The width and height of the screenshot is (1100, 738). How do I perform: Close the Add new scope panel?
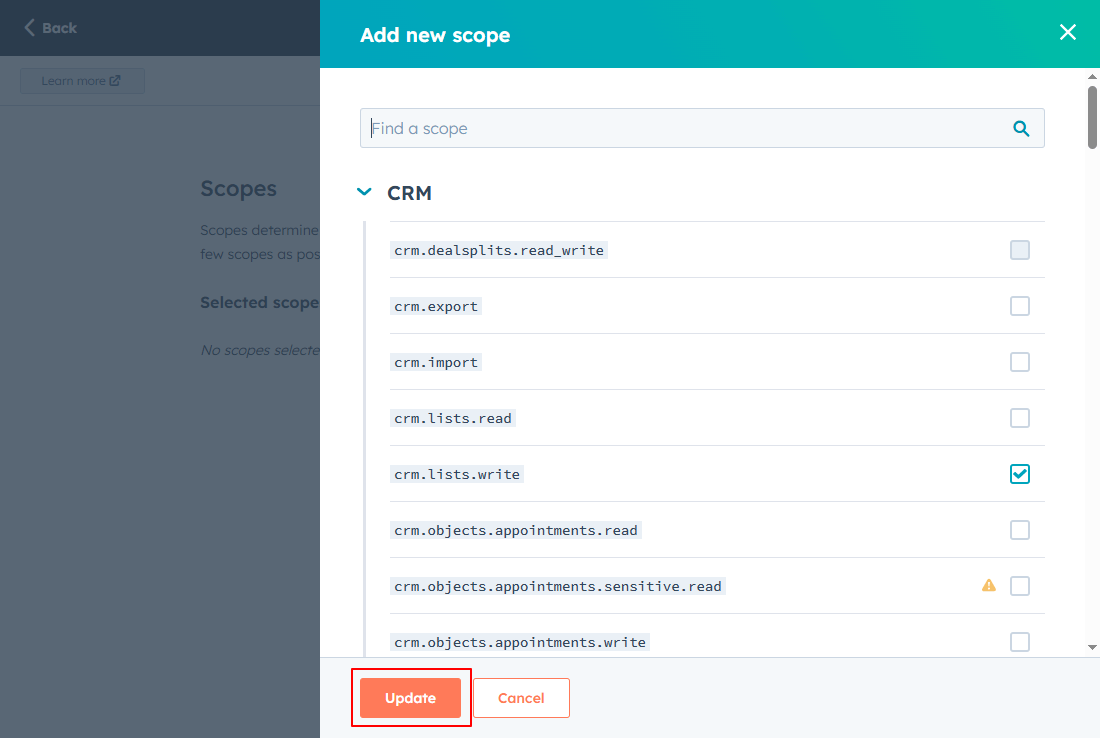[x=1067, y=32]
